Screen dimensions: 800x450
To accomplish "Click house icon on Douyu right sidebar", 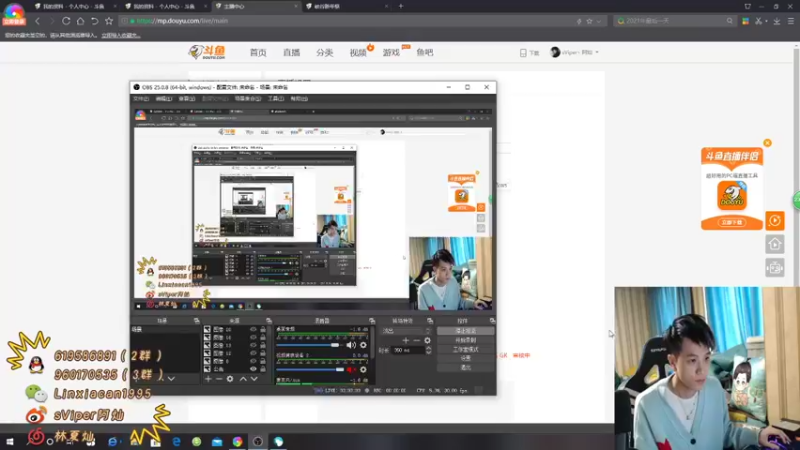I will coord(774,244).
